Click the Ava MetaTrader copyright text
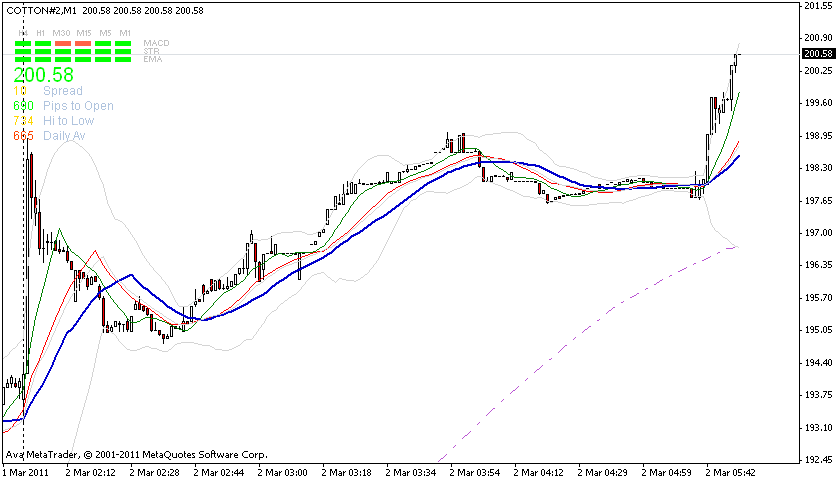This screenshot has width=837, height=480. click(x=137, y=454)
